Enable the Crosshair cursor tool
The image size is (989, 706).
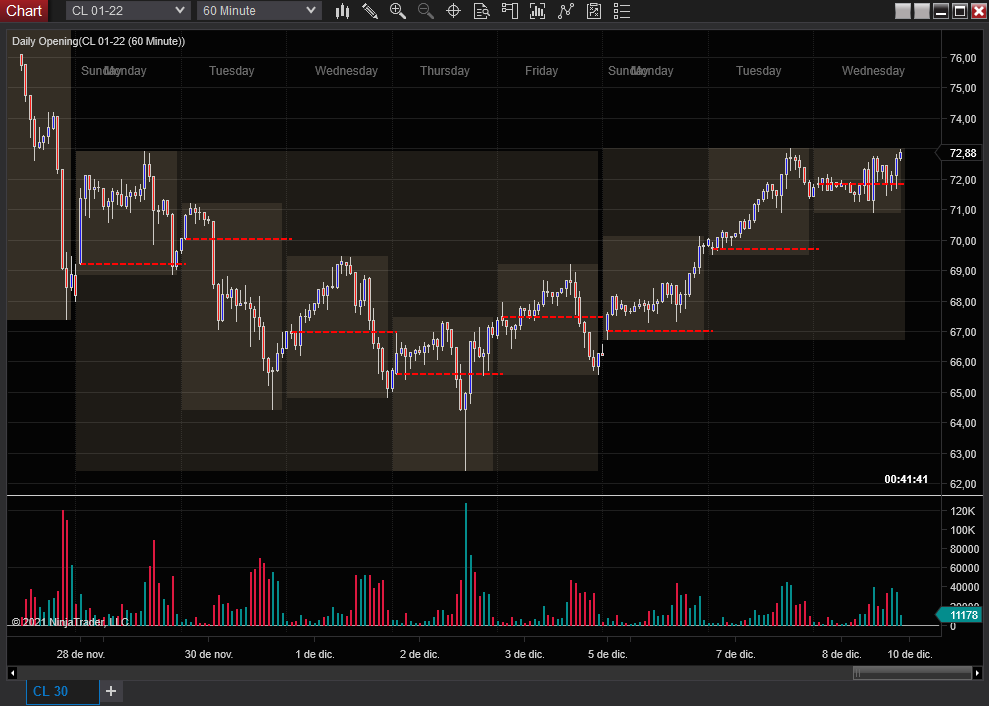tap(453, 11)
